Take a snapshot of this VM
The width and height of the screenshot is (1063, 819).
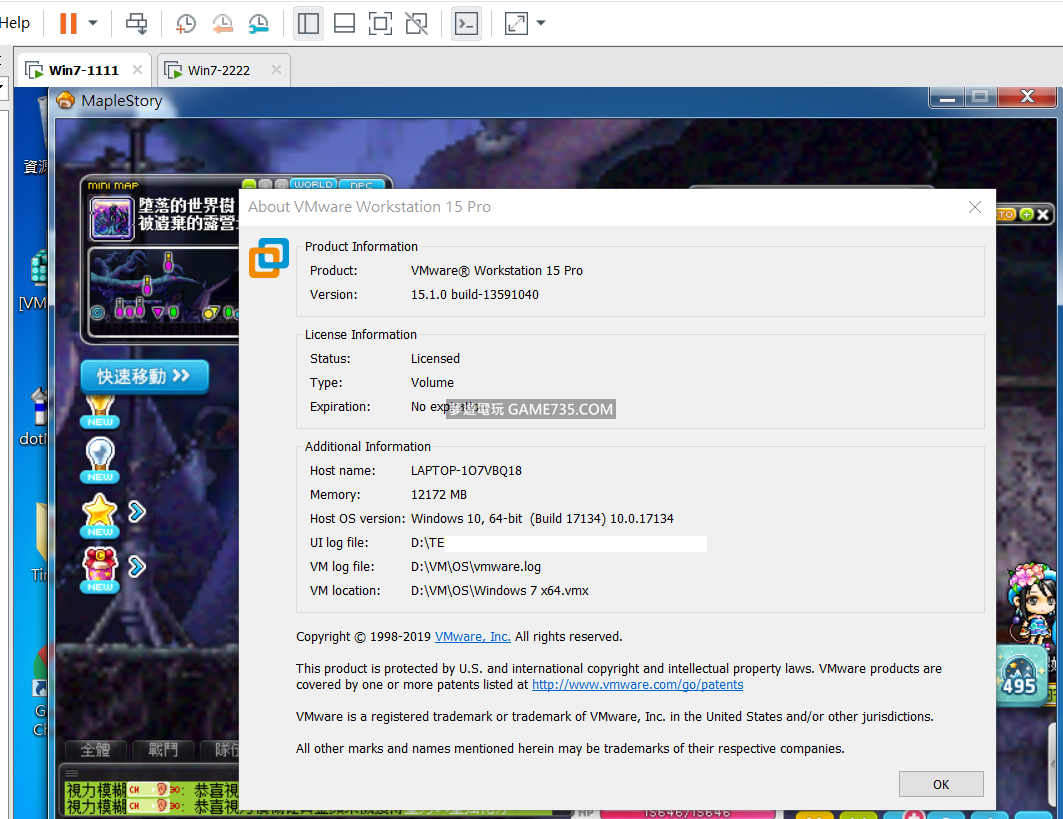(x=186, y=23)
